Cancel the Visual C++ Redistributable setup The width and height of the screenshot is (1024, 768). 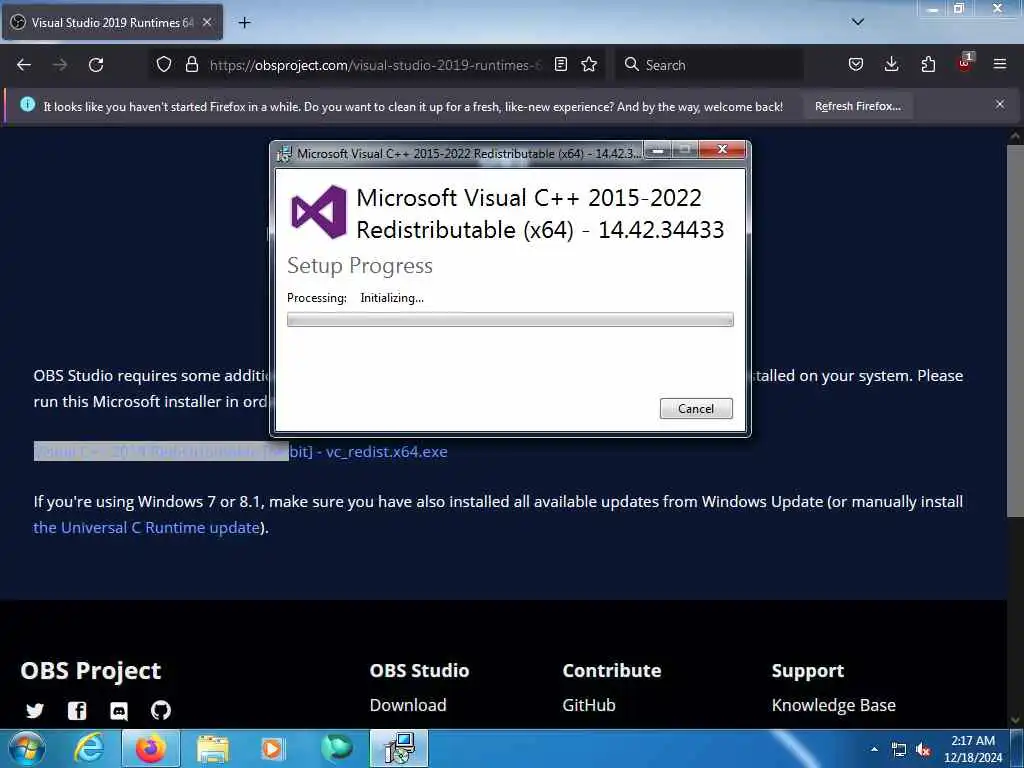pos(696,409)
